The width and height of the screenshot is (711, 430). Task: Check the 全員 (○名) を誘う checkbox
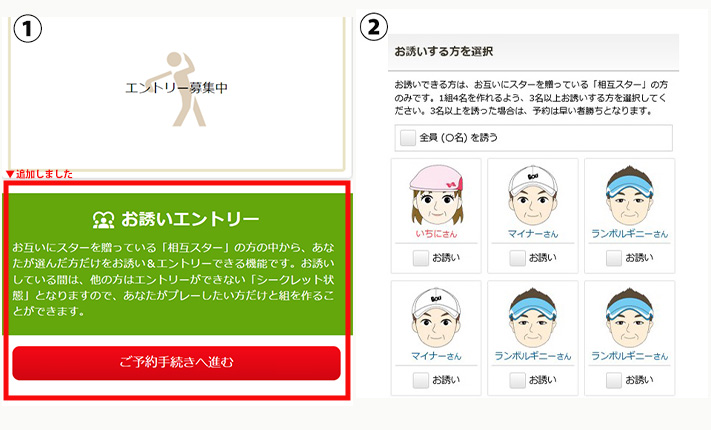[x=408, y=137]
